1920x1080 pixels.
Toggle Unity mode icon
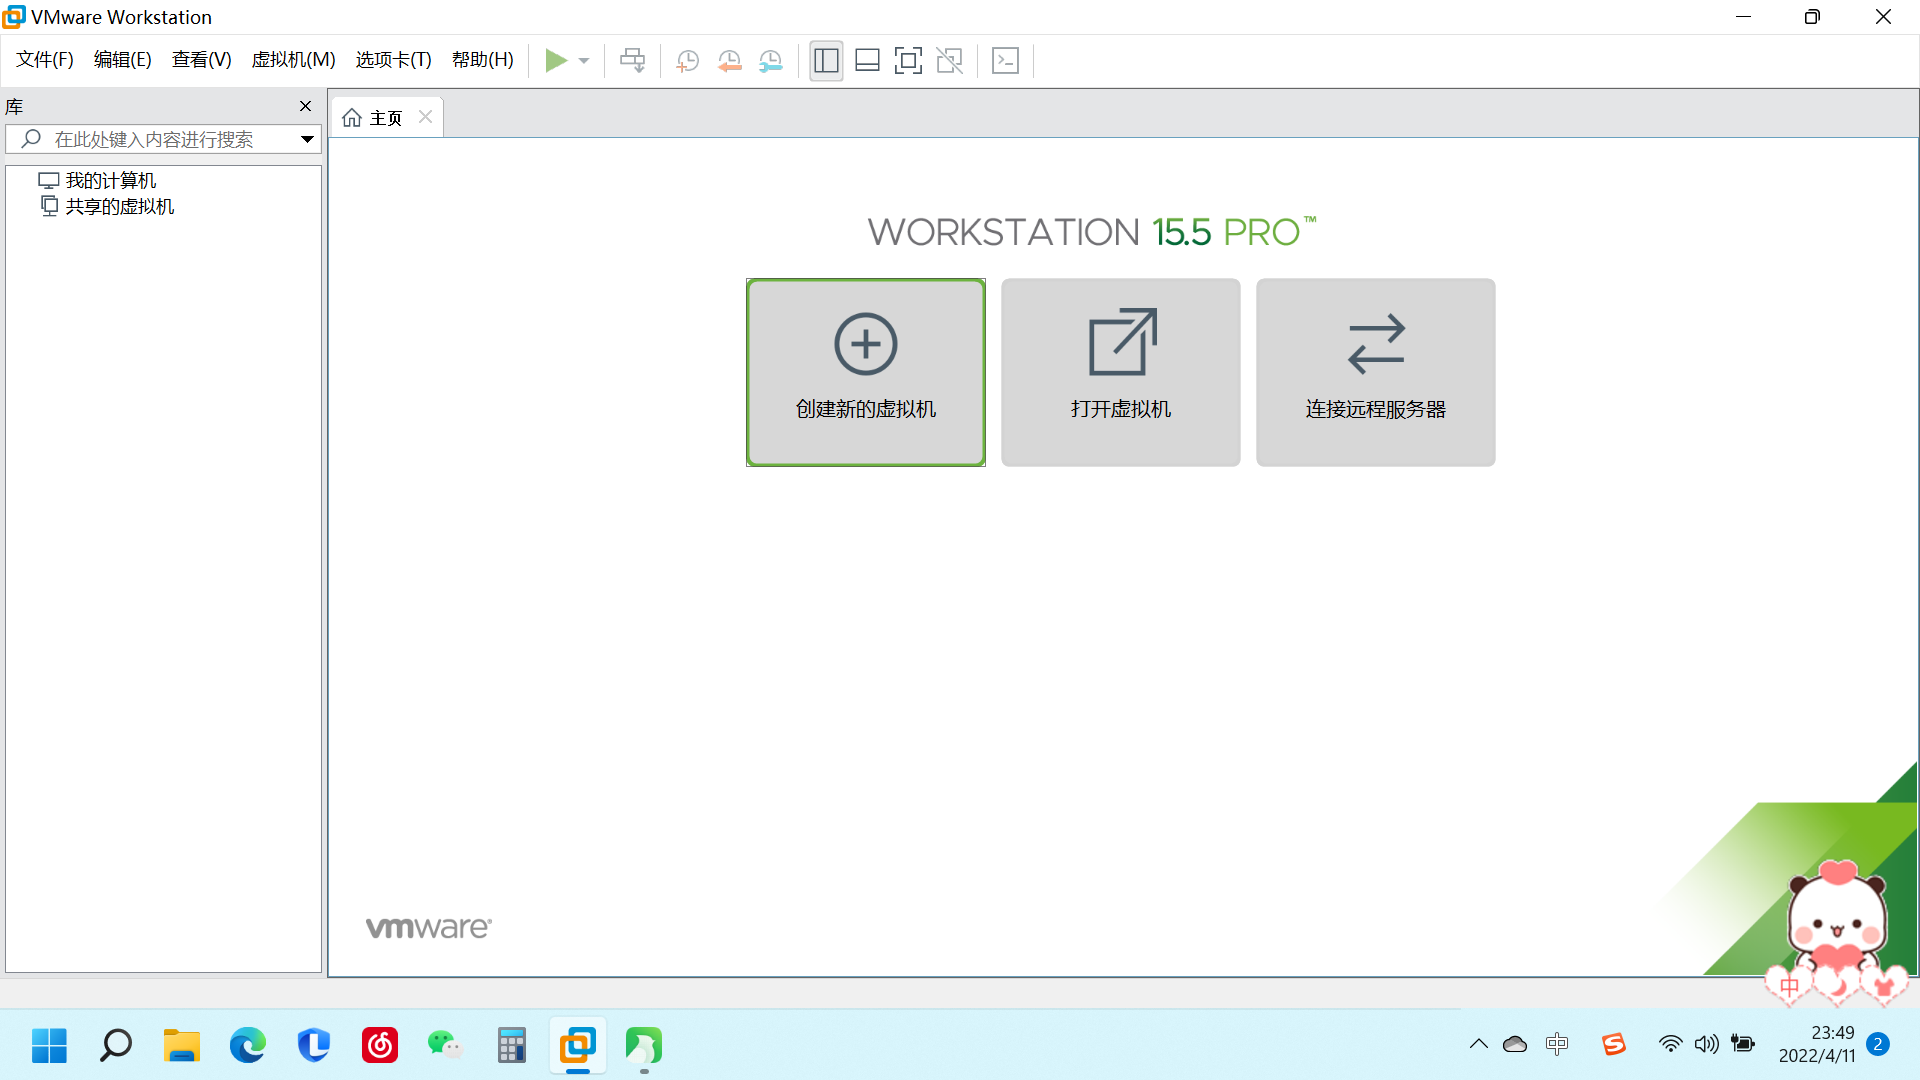coord(949,61)
